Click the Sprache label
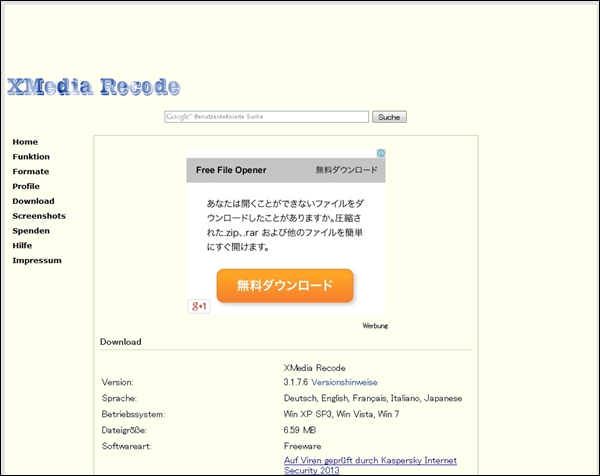The width and height of the screenshot is (600, 476). 119,398
